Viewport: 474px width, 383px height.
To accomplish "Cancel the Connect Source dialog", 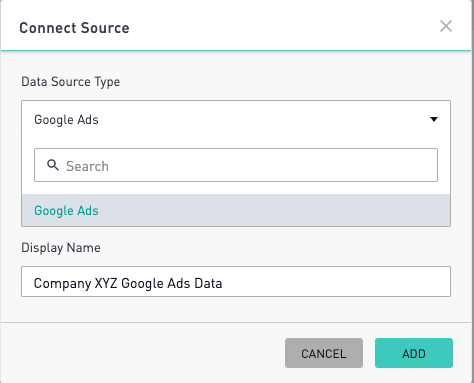I will click(x=324, y=353).
